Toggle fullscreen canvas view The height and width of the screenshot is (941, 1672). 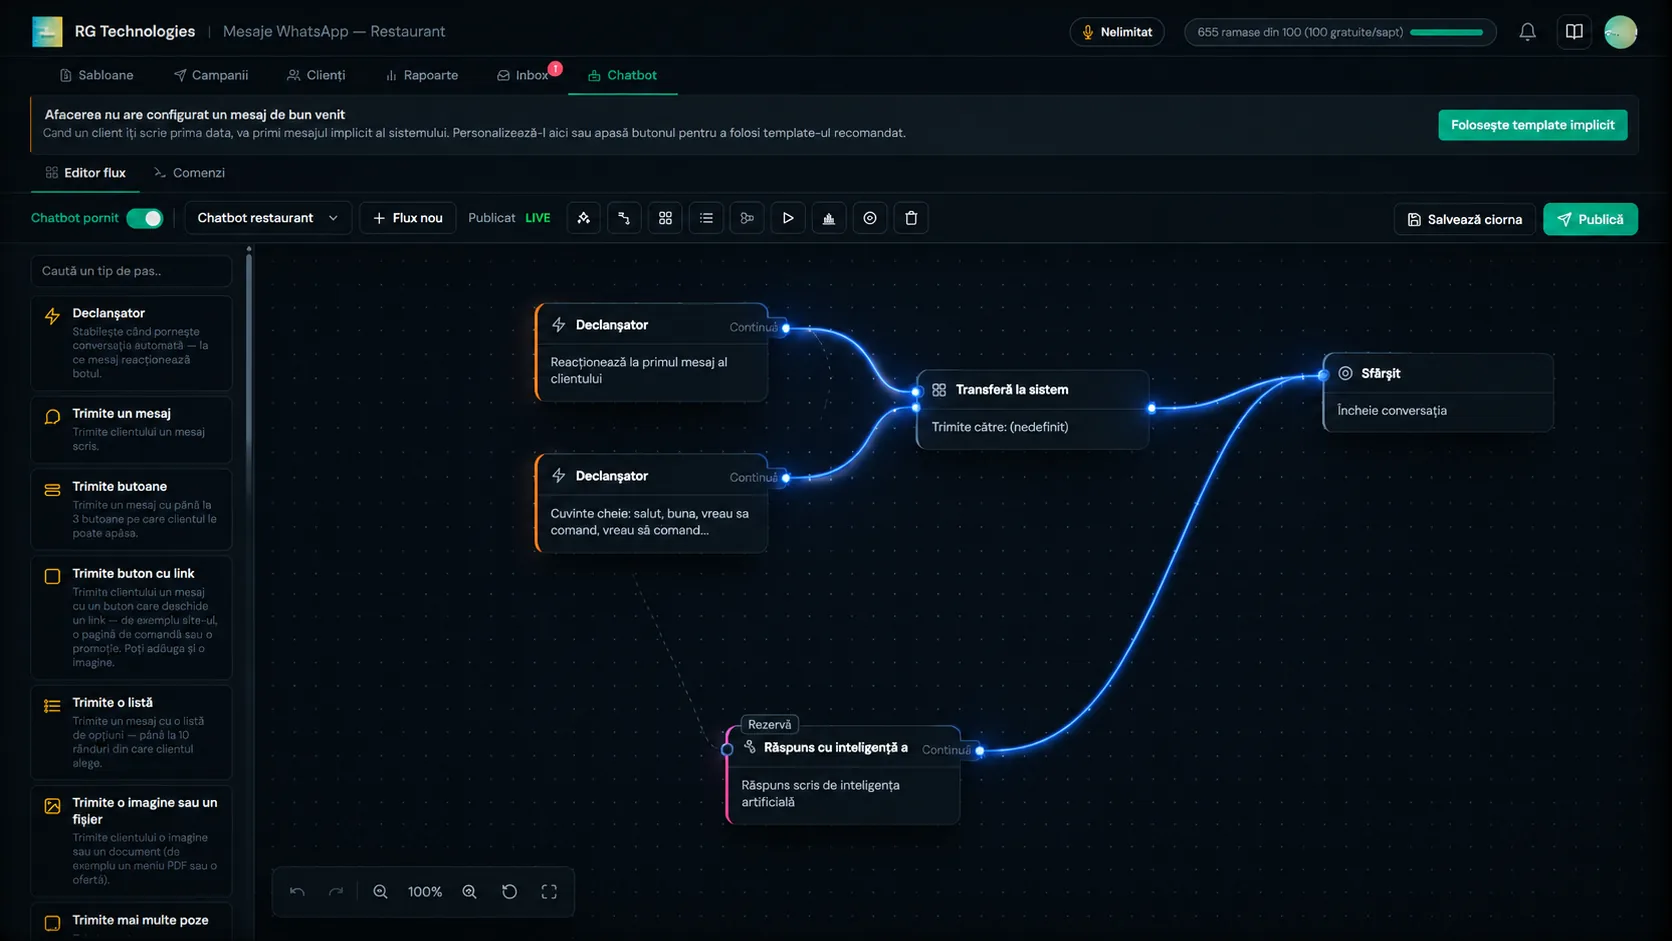(x=549, y=892)
